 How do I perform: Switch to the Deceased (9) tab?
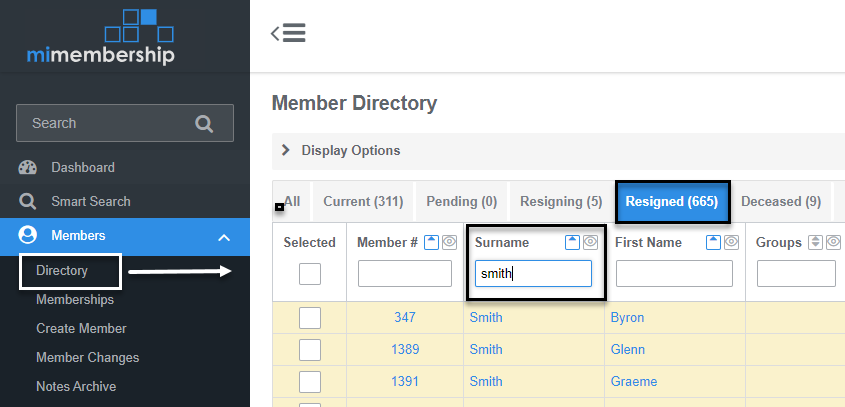click(781, 202)
